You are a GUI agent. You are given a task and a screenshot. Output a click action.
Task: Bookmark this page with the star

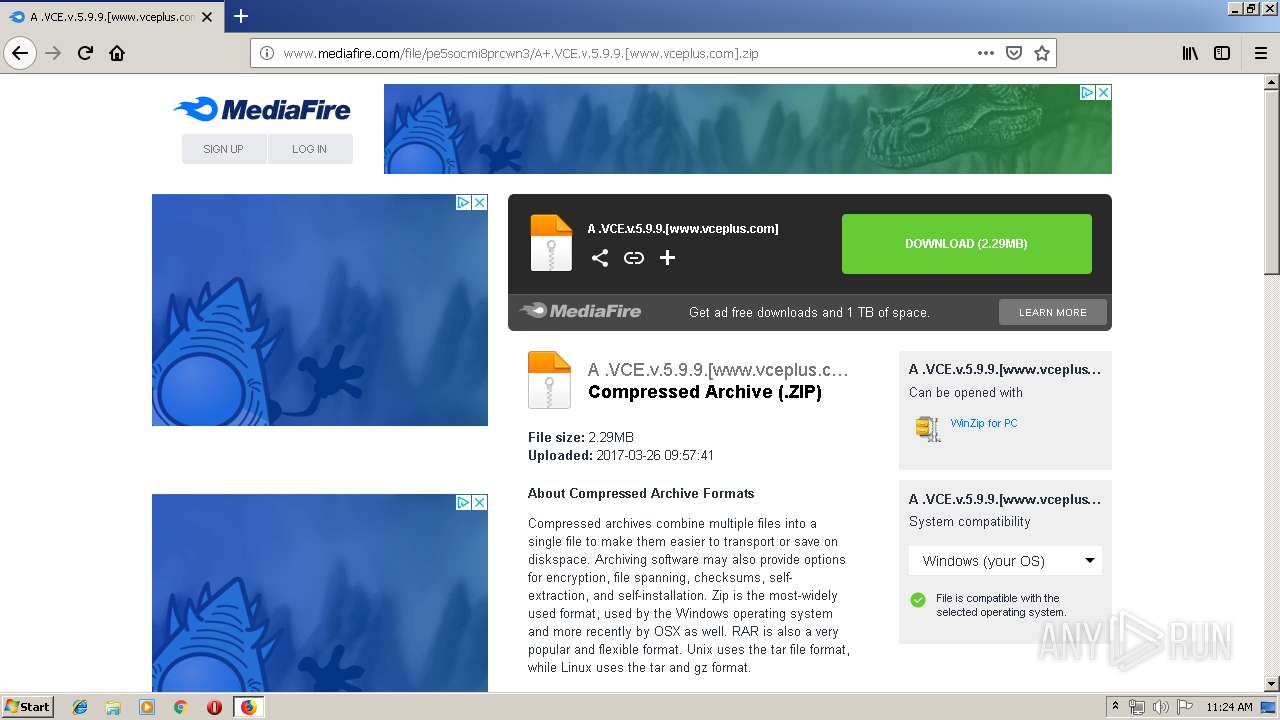point(1042,53)
